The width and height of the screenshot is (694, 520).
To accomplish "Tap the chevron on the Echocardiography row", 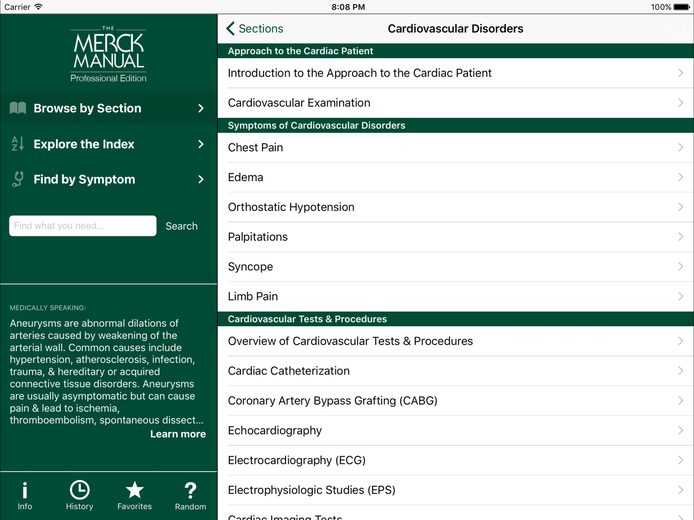I will 681,430.
